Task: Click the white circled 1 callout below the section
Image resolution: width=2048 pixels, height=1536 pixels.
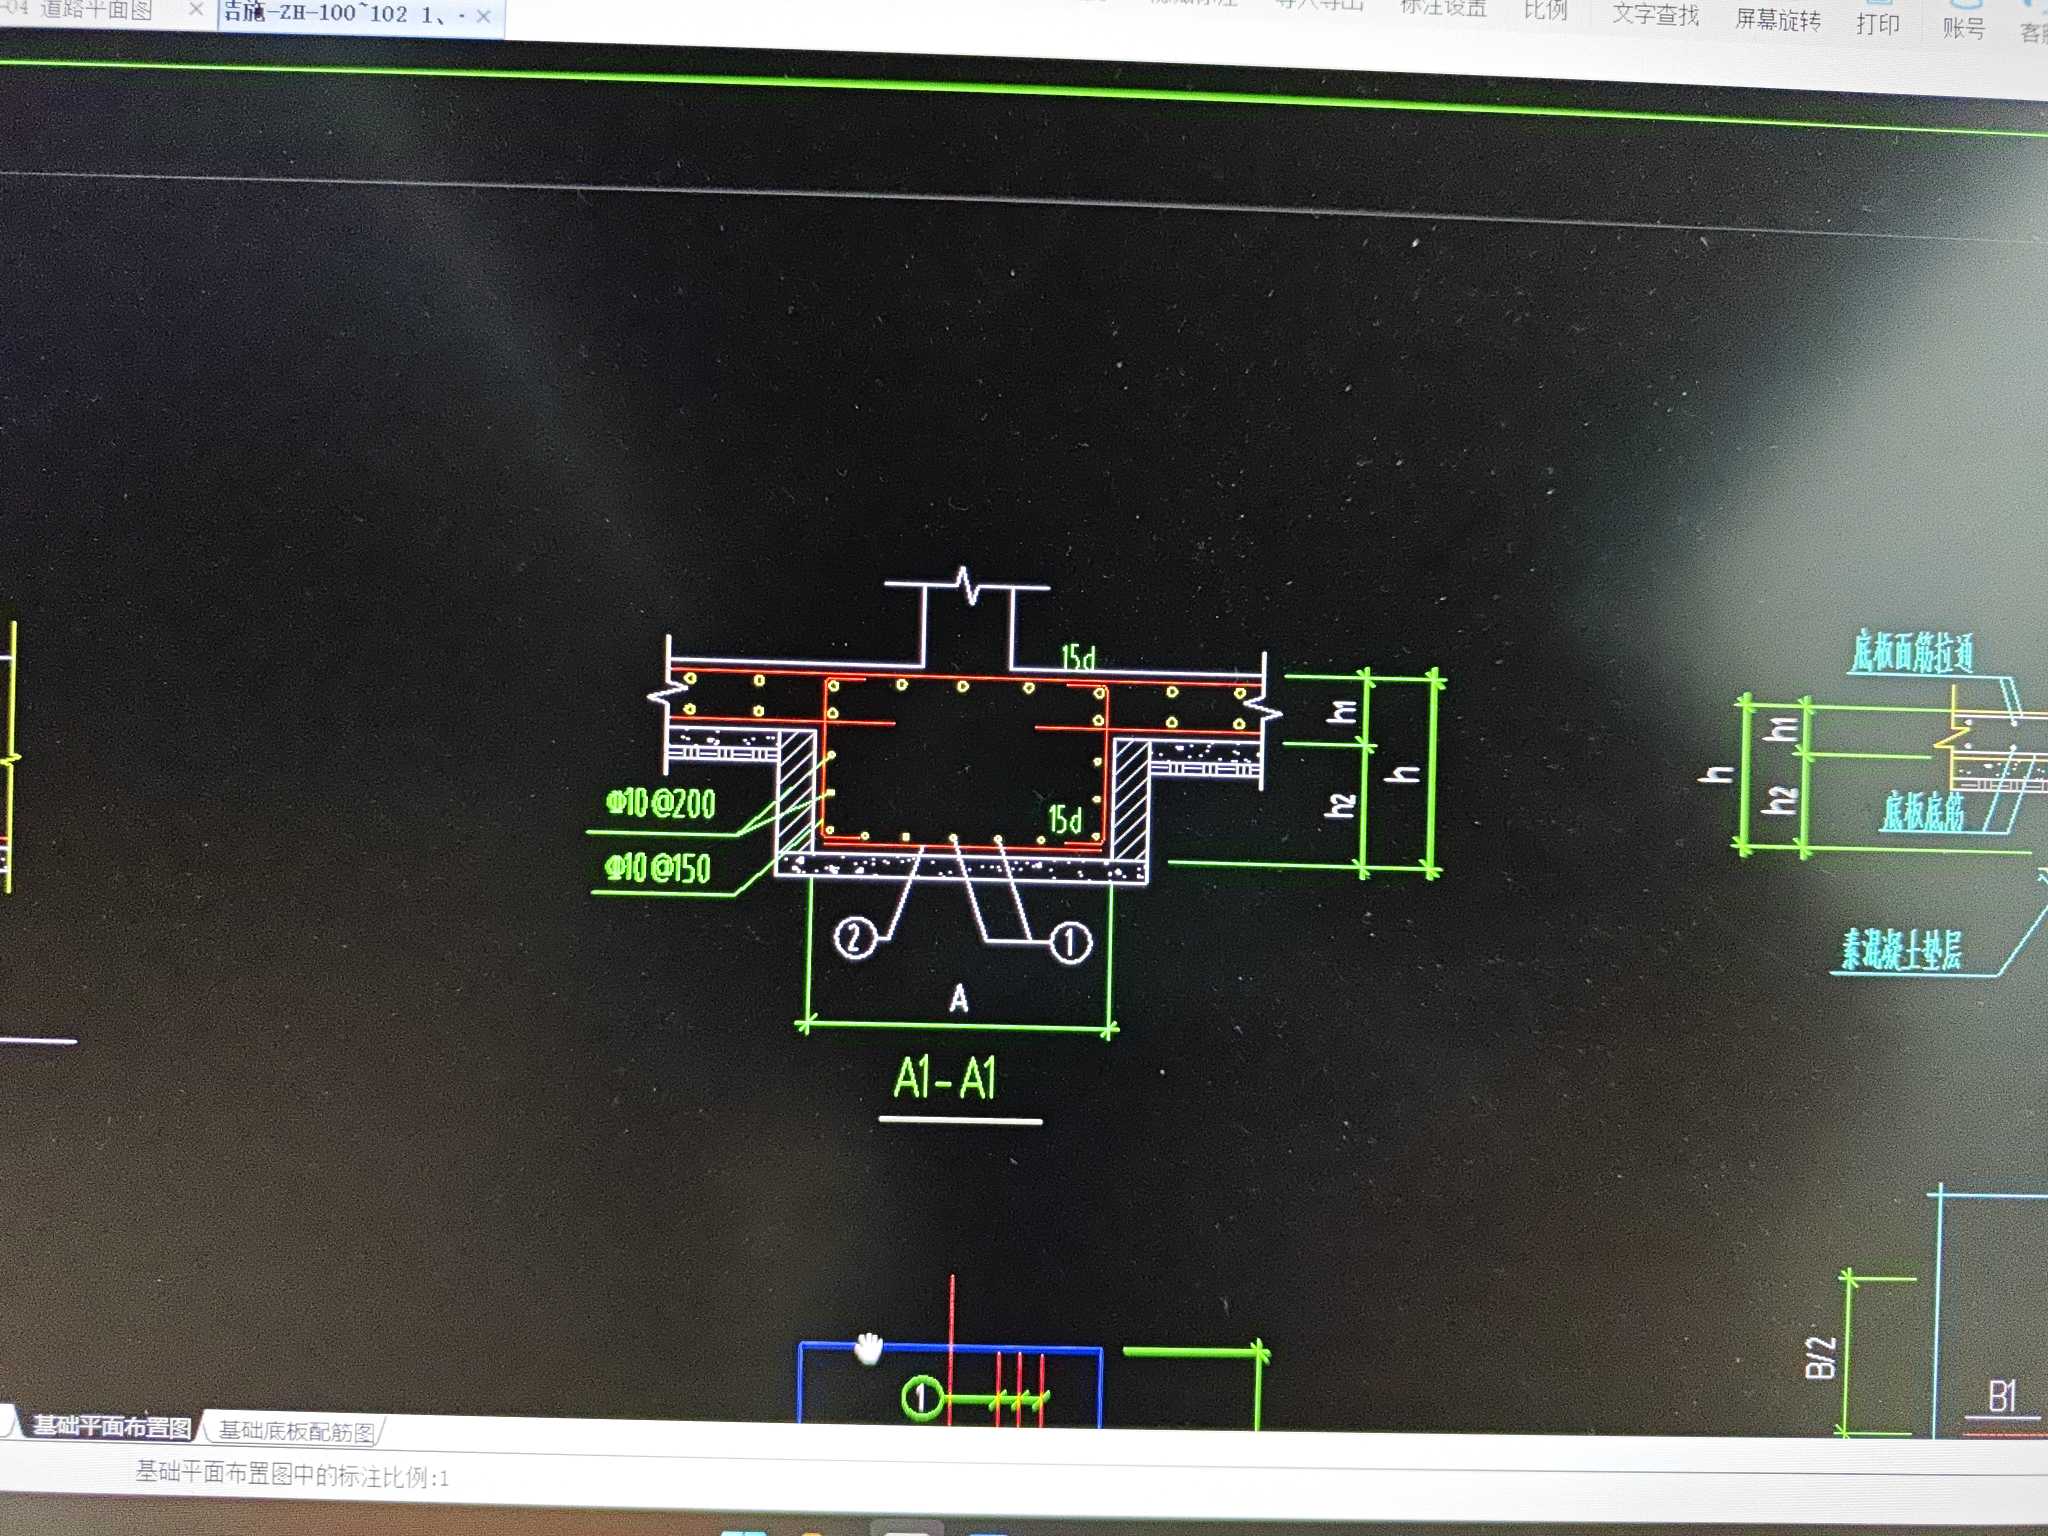Action: pyautogui.click(x=1070, y=942)
